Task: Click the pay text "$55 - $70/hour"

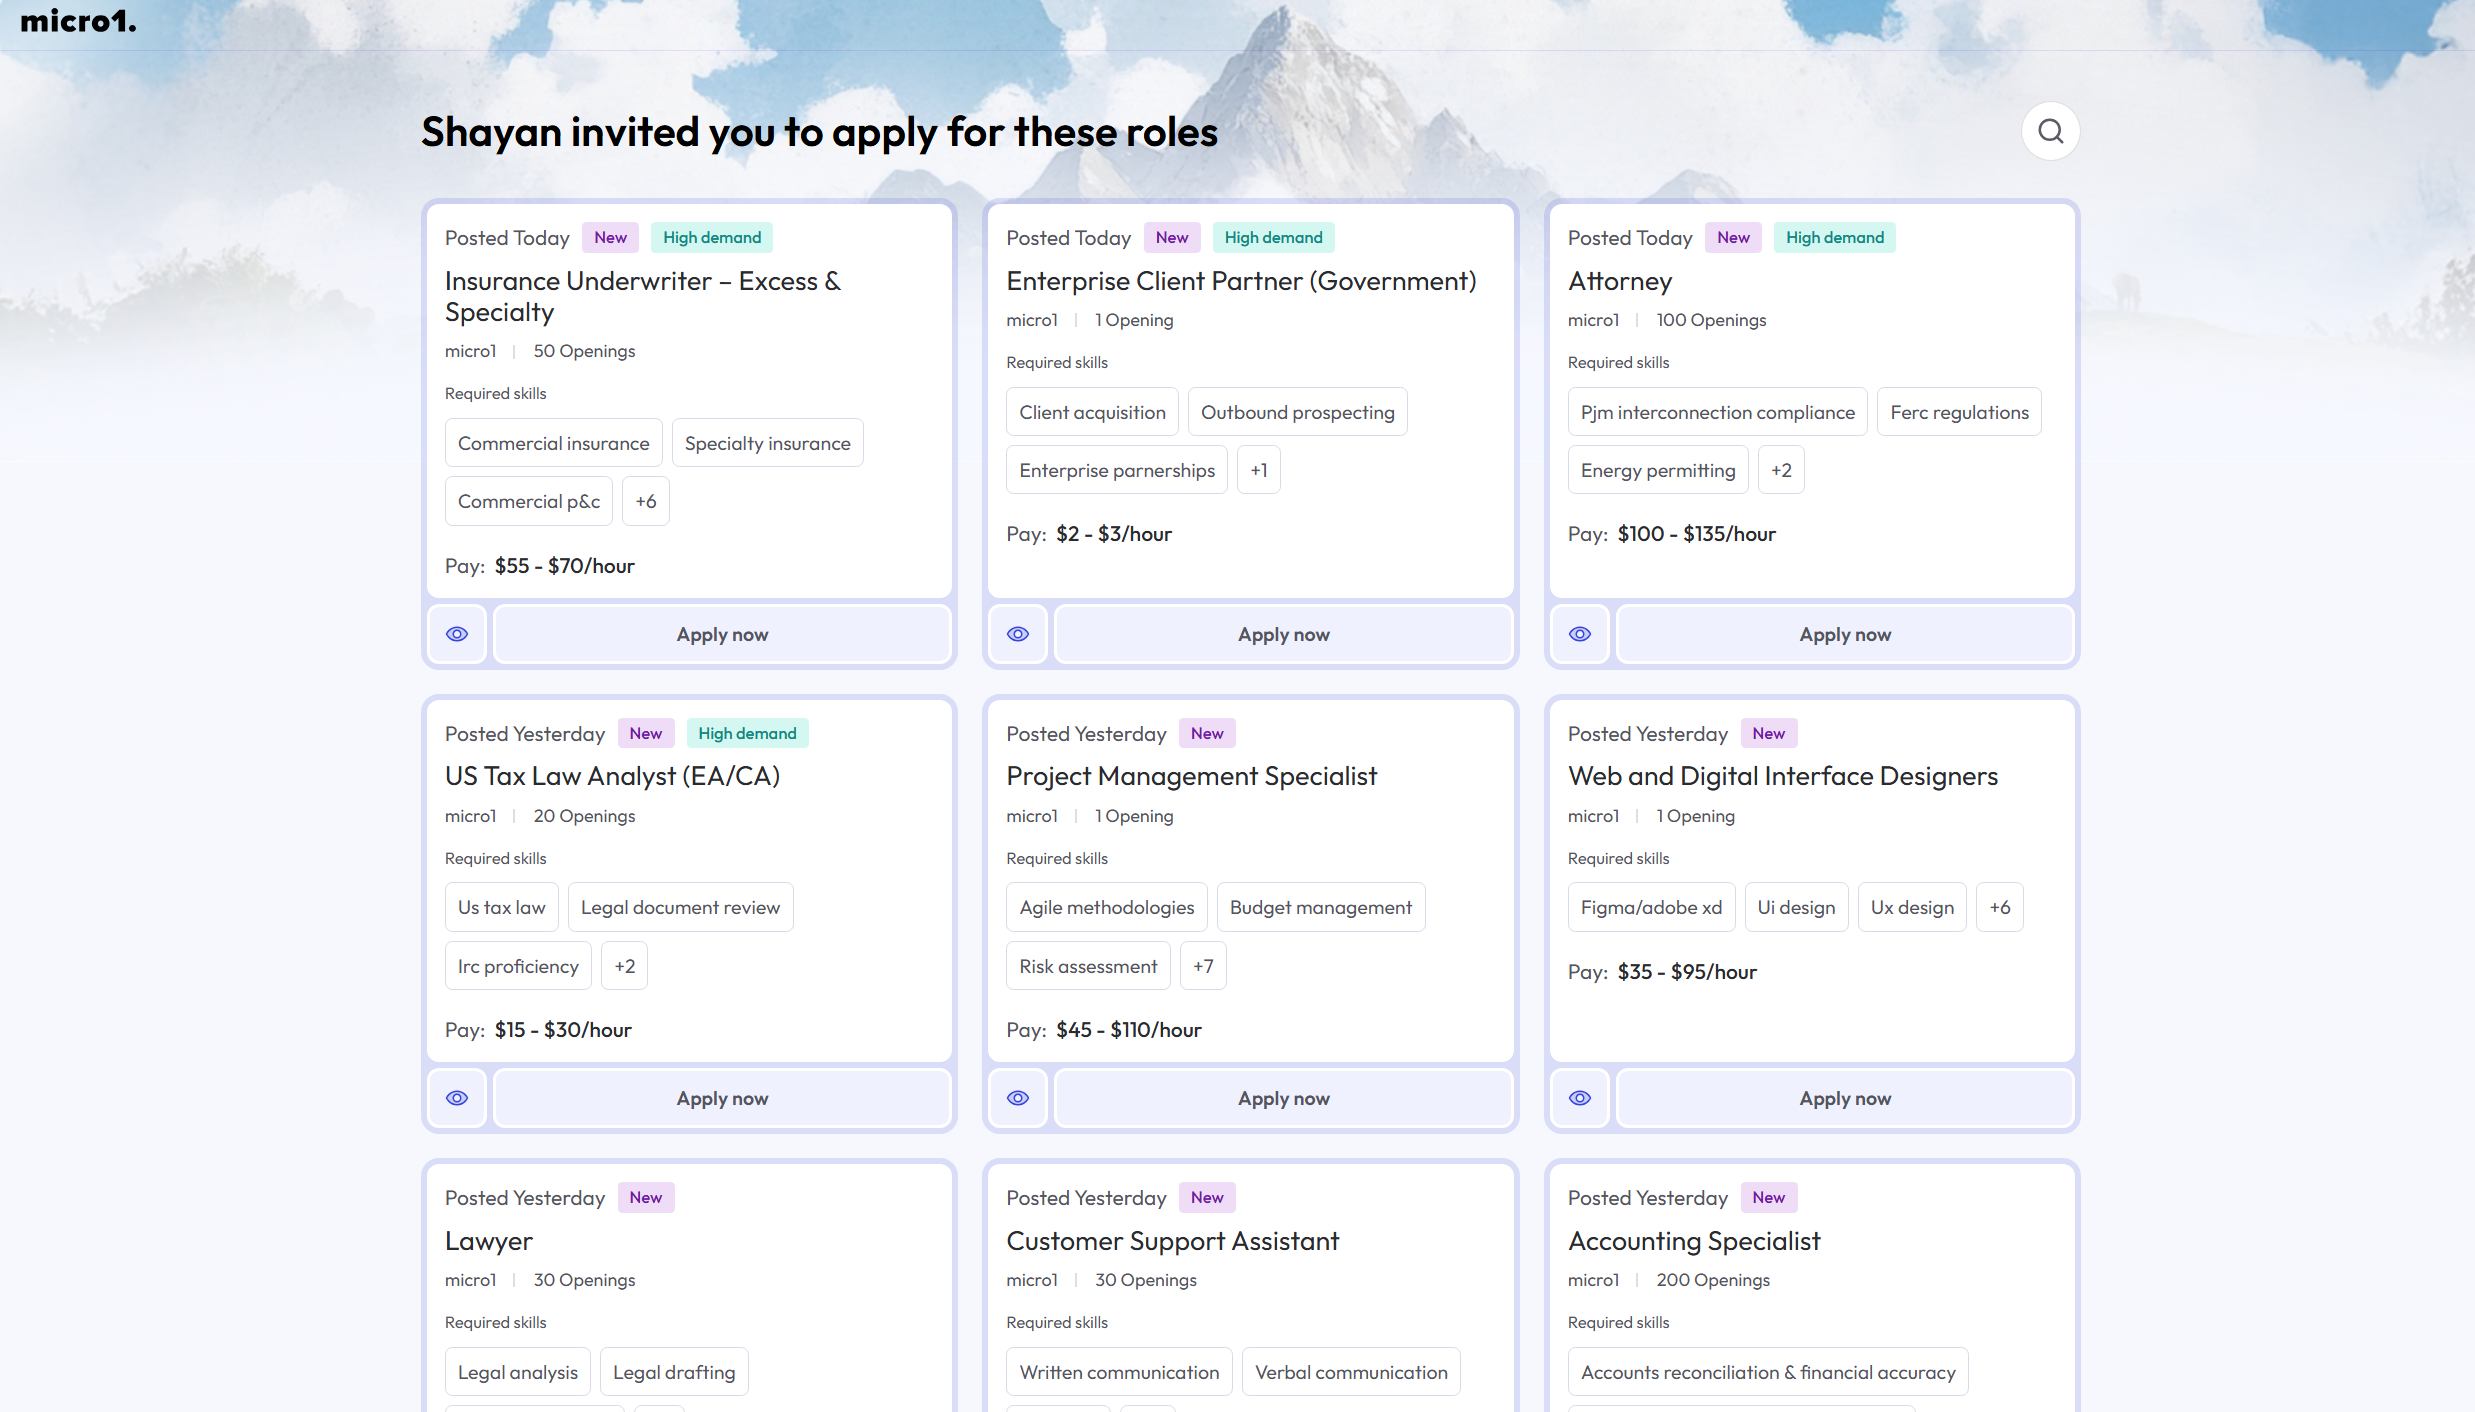Action: 565,566
